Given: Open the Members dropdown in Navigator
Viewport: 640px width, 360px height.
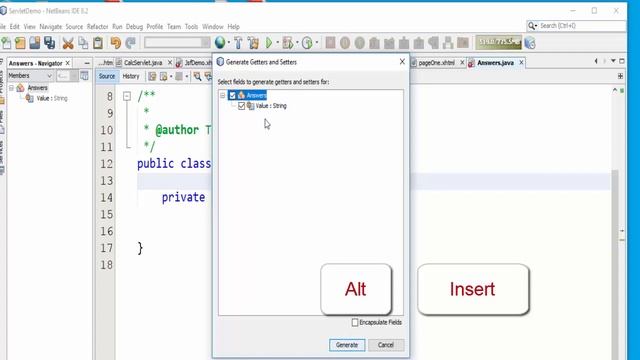Looking at the screenshot, I should (31, 76).
